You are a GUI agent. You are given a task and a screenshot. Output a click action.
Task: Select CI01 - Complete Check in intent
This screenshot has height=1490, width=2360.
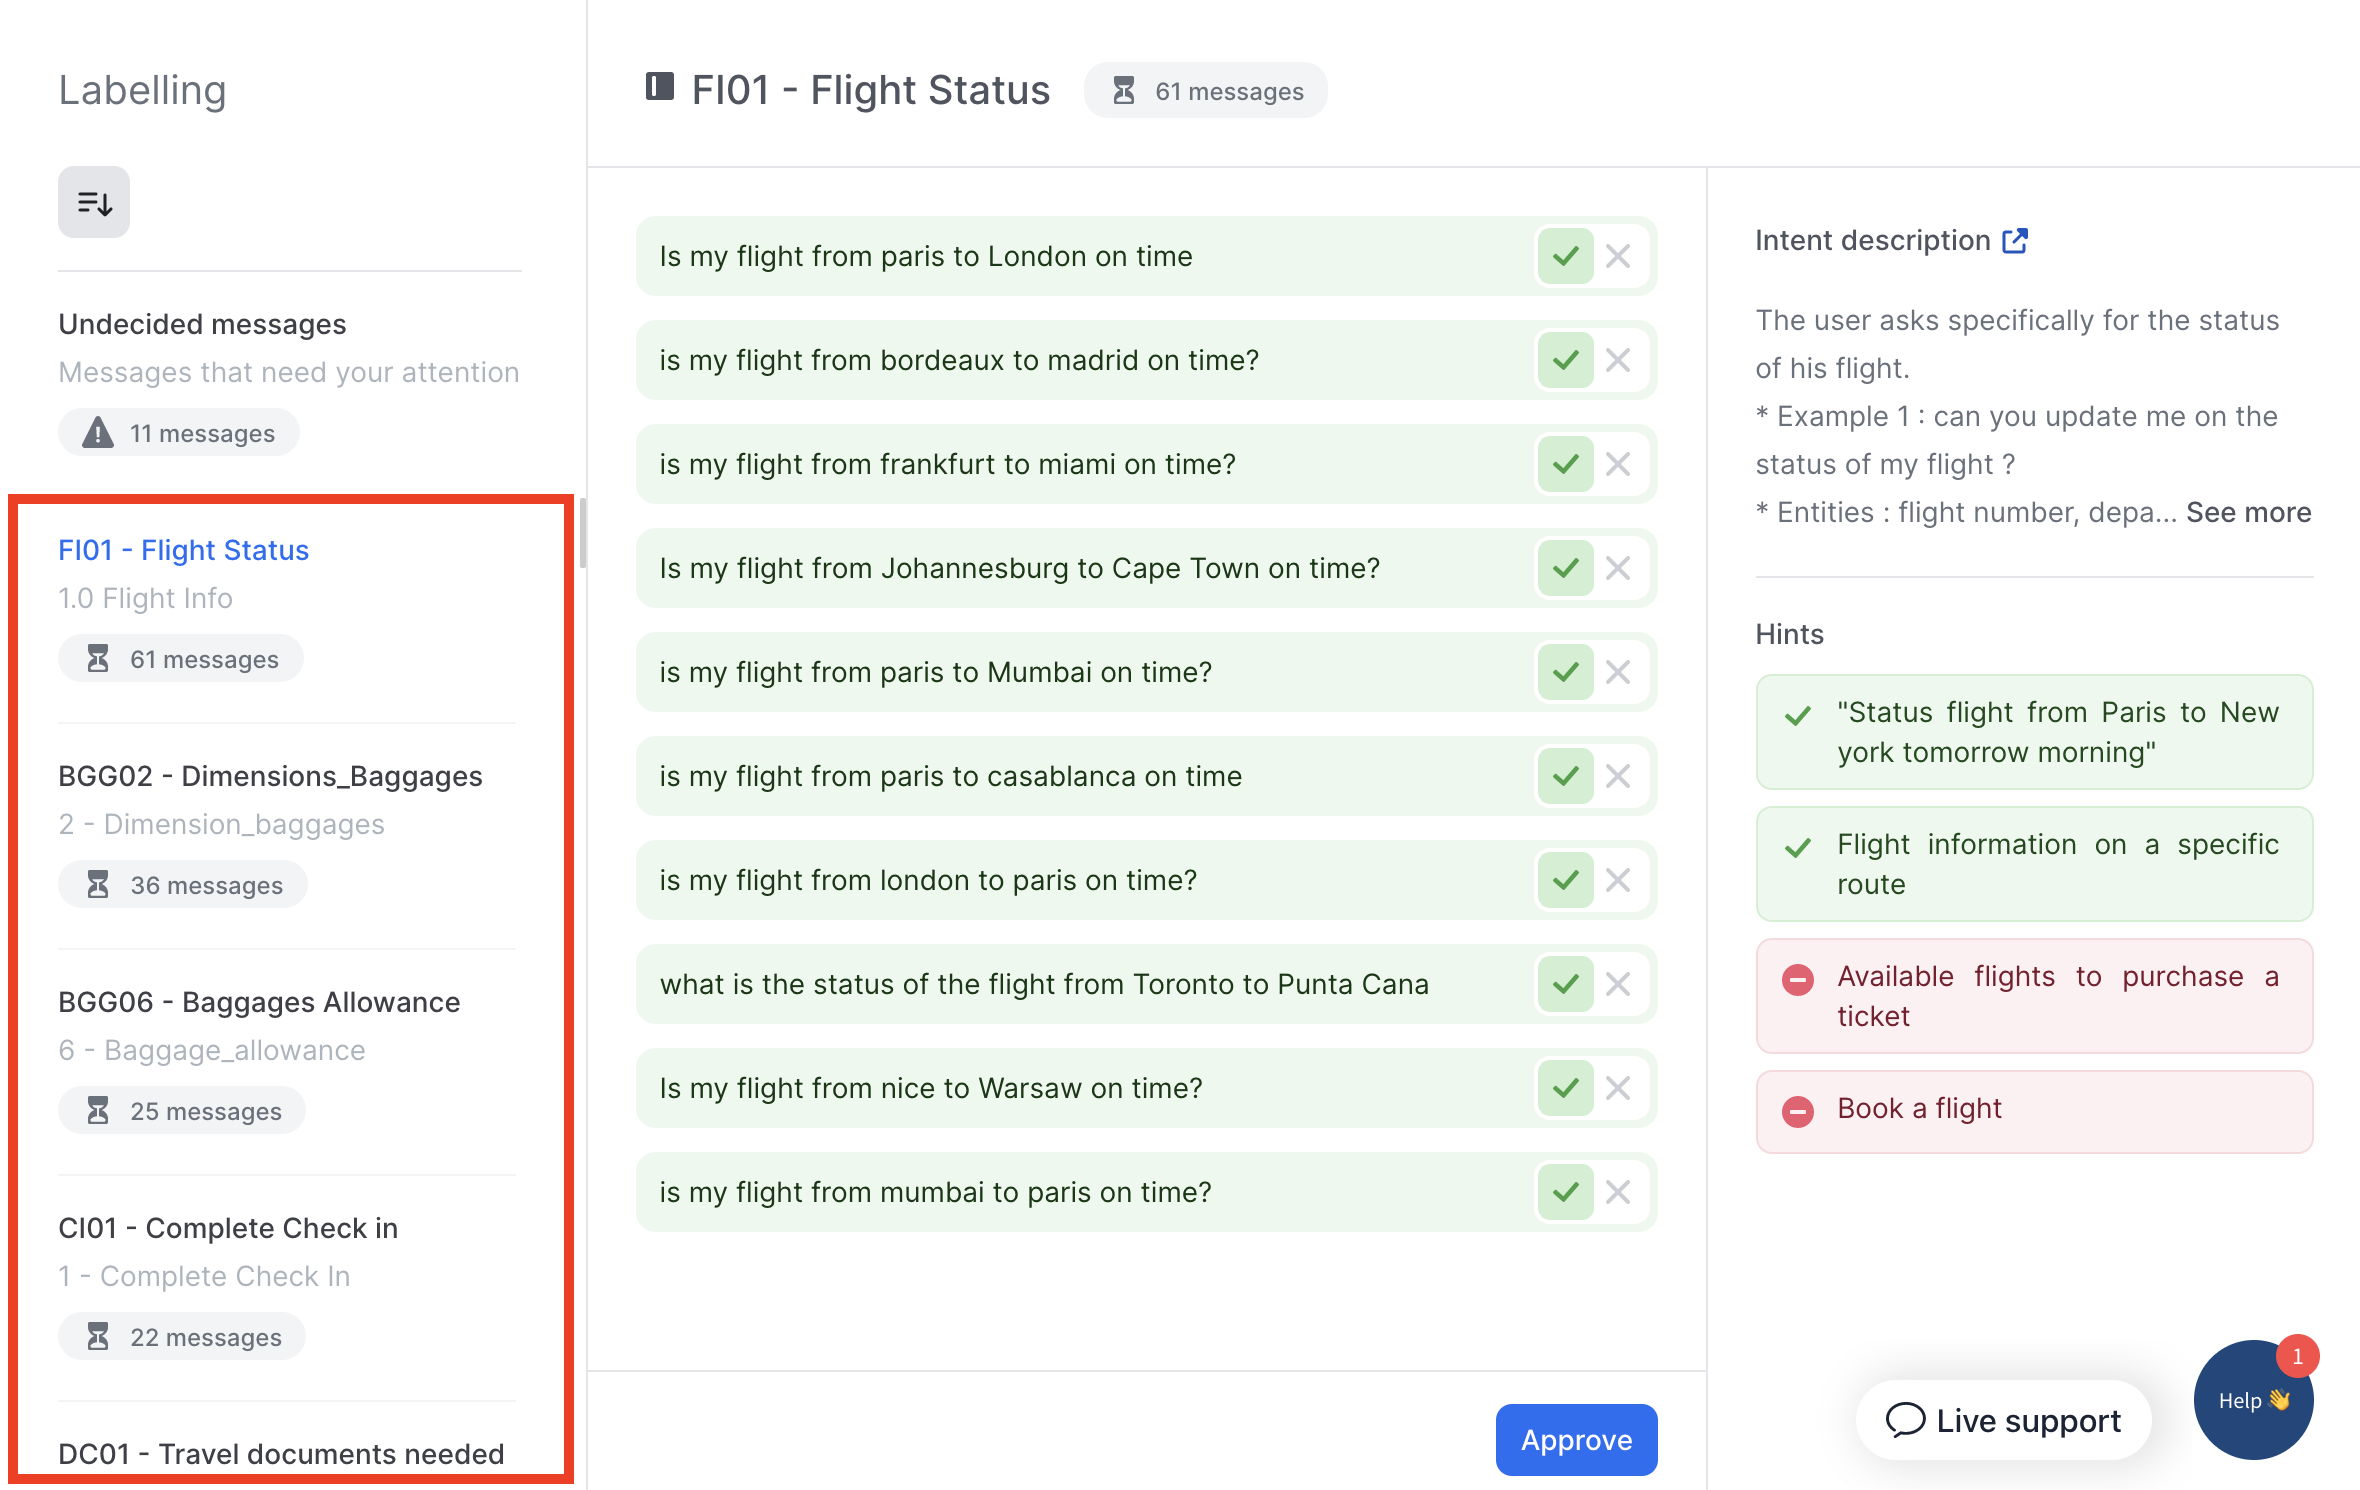[228, 1229]
